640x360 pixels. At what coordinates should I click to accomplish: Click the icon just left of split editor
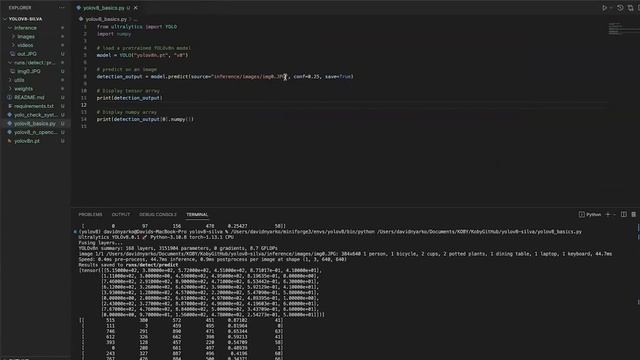(x=631, y=8)
